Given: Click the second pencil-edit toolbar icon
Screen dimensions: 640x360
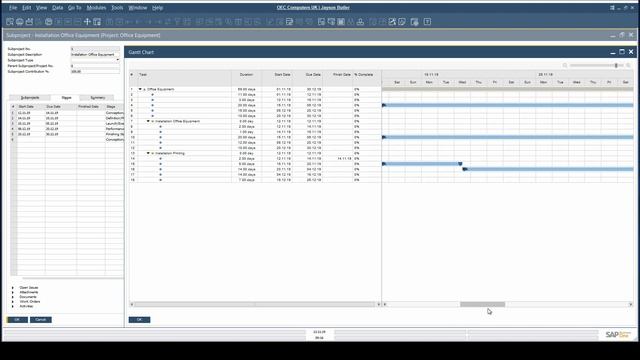Looking at the screenshot, I should click(x=402, y=22).
